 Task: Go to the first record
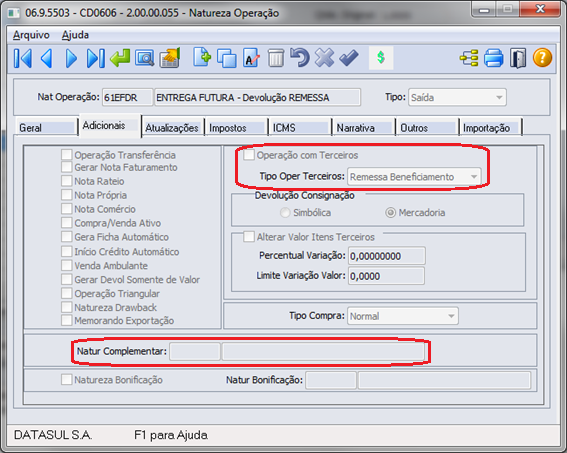point(23,58)
